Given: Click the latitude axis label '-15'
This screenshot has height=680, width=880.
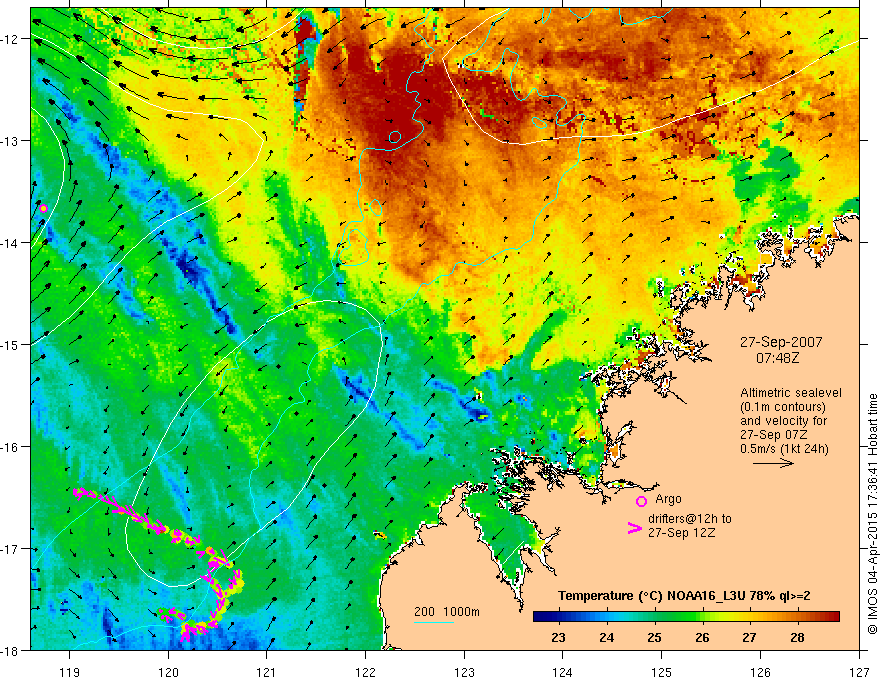Looking at the screenshot, I should pos(11,345).
